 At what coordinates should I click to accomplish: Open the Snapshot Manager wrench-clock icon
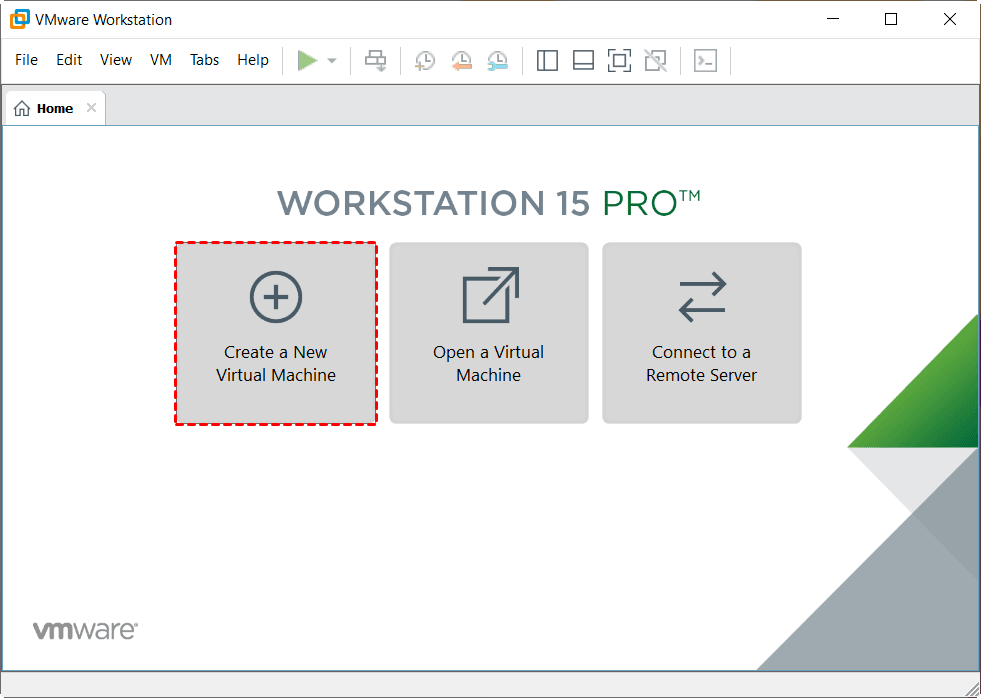pyautogui.click(x=497, y=61)
